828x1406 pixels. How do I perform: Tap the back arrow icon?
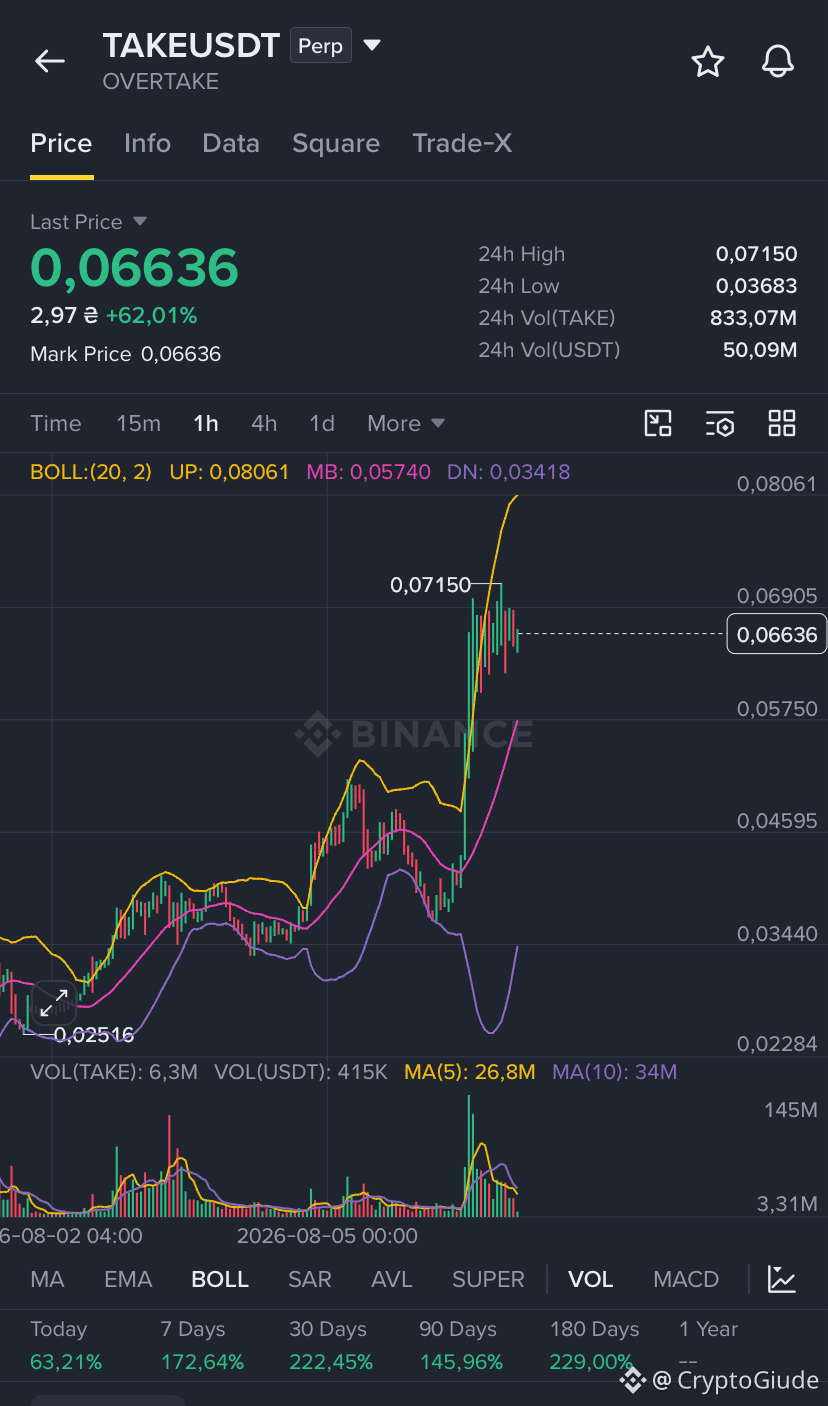50,61
